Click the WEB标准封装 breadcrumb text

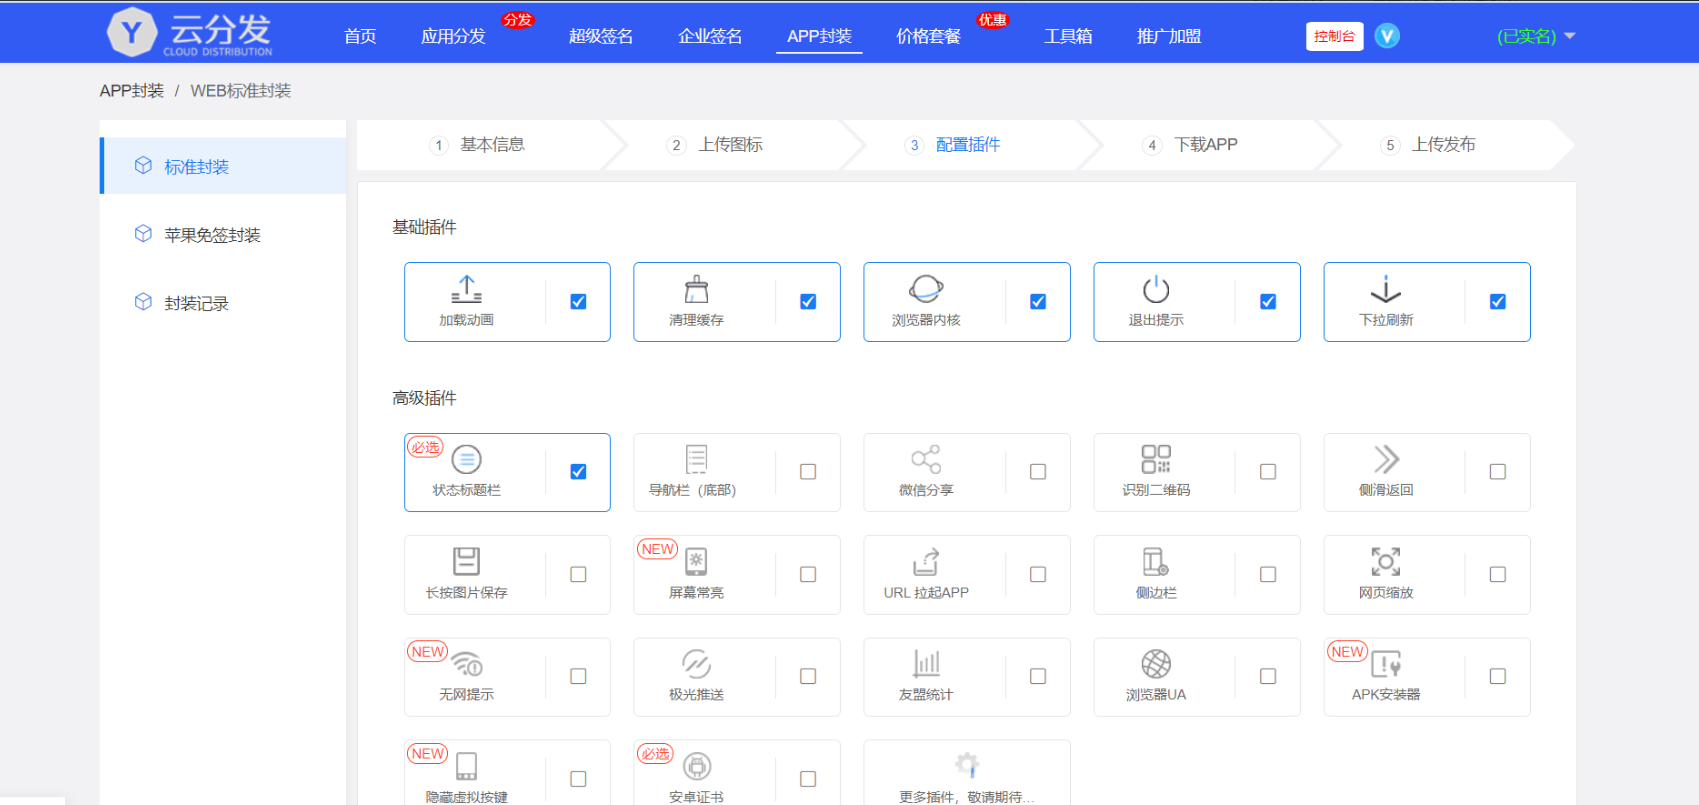click(x=241, y=90)
